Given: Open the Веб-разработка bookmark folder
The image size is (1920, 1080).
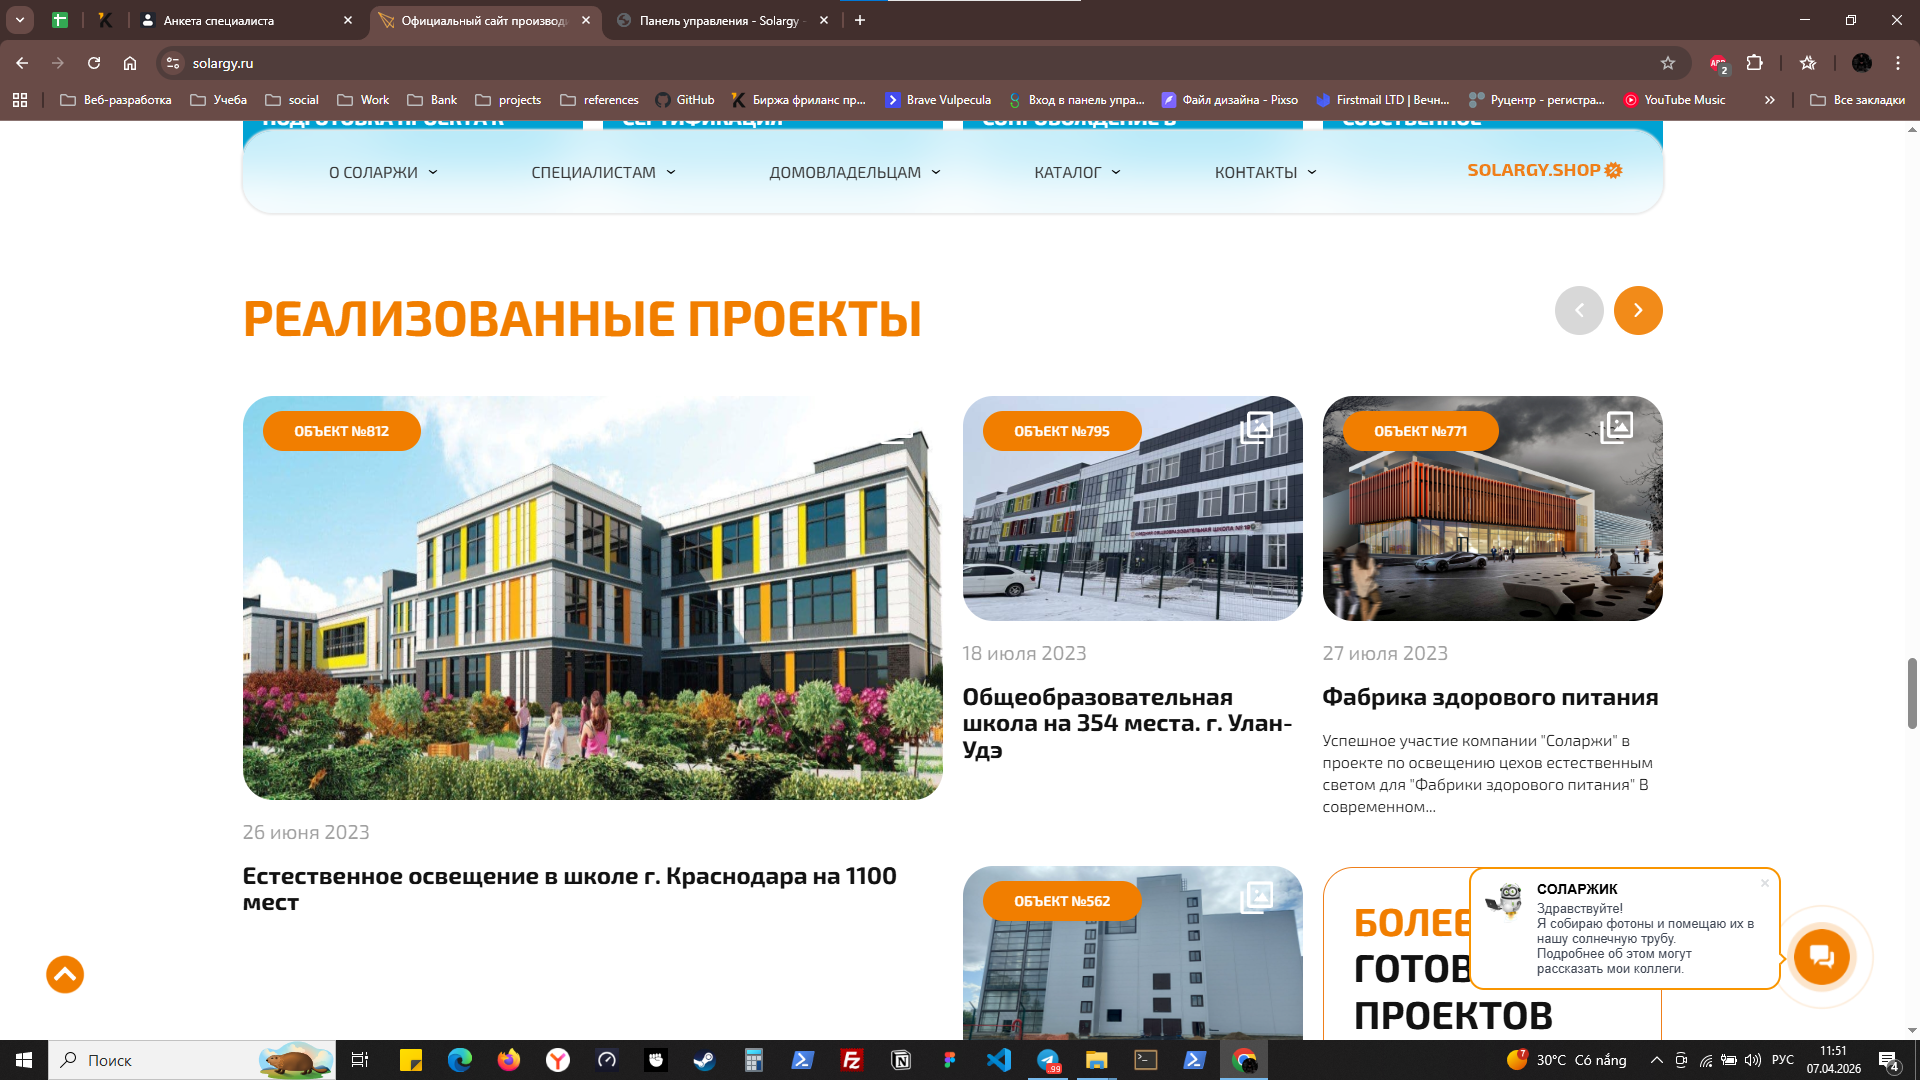Looking at the screenshot, I should [x=116, y=100].
